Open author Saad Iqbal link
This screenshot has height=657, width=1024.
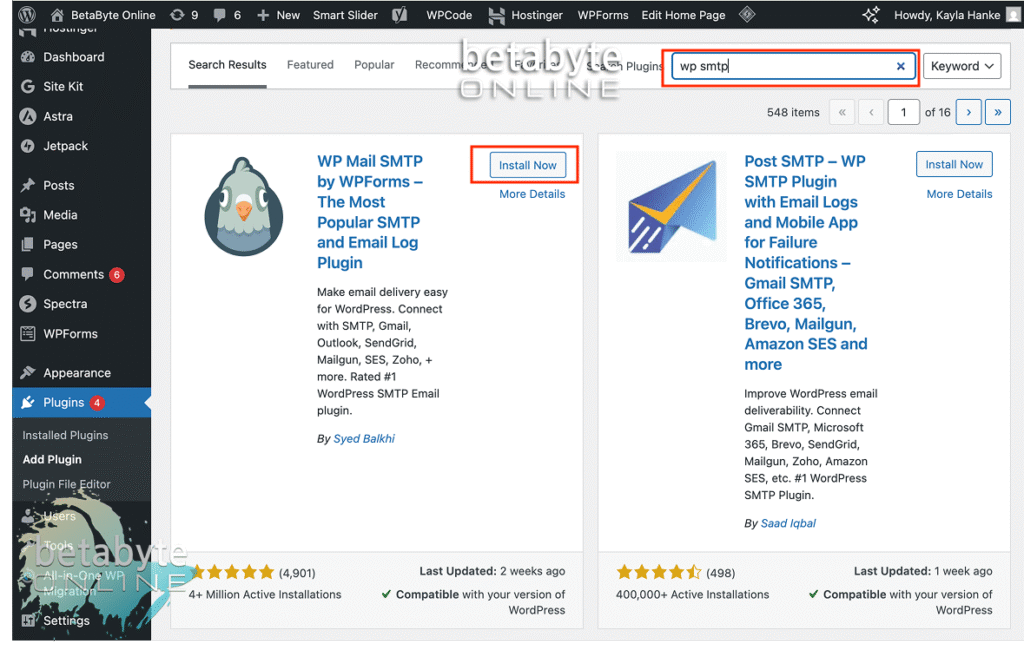tap(788, 523)
